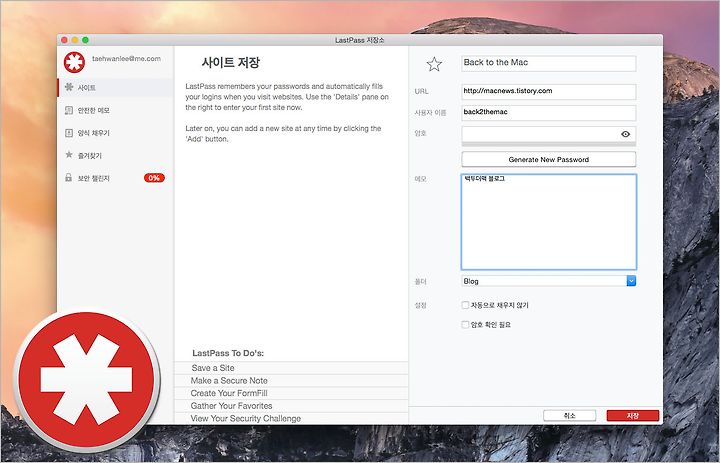
Task: Click the large LastPass app logo overlay
Action: [86, 380]
